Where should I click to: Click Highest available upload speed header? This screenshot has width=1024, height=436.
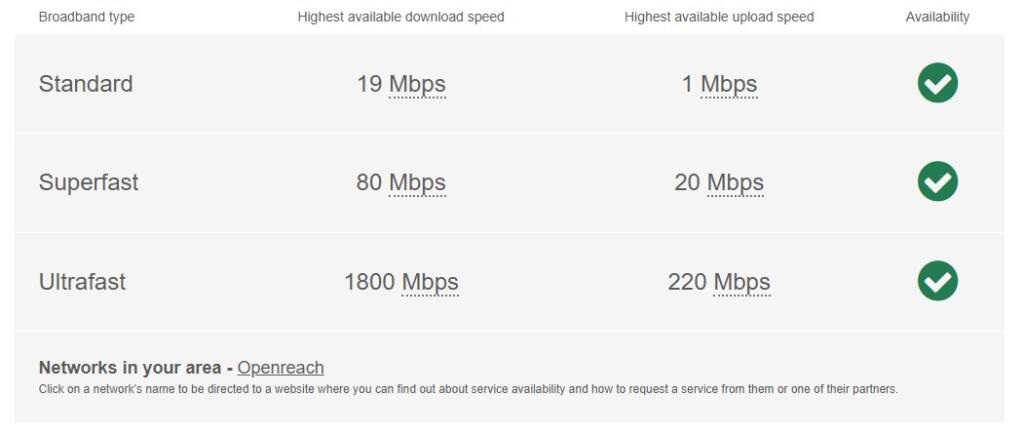point(719,17)
